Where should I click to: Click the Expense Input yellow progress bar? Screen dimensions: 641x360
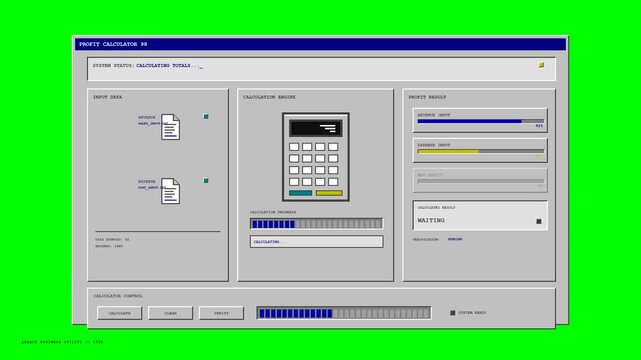[x=481, y=151]
